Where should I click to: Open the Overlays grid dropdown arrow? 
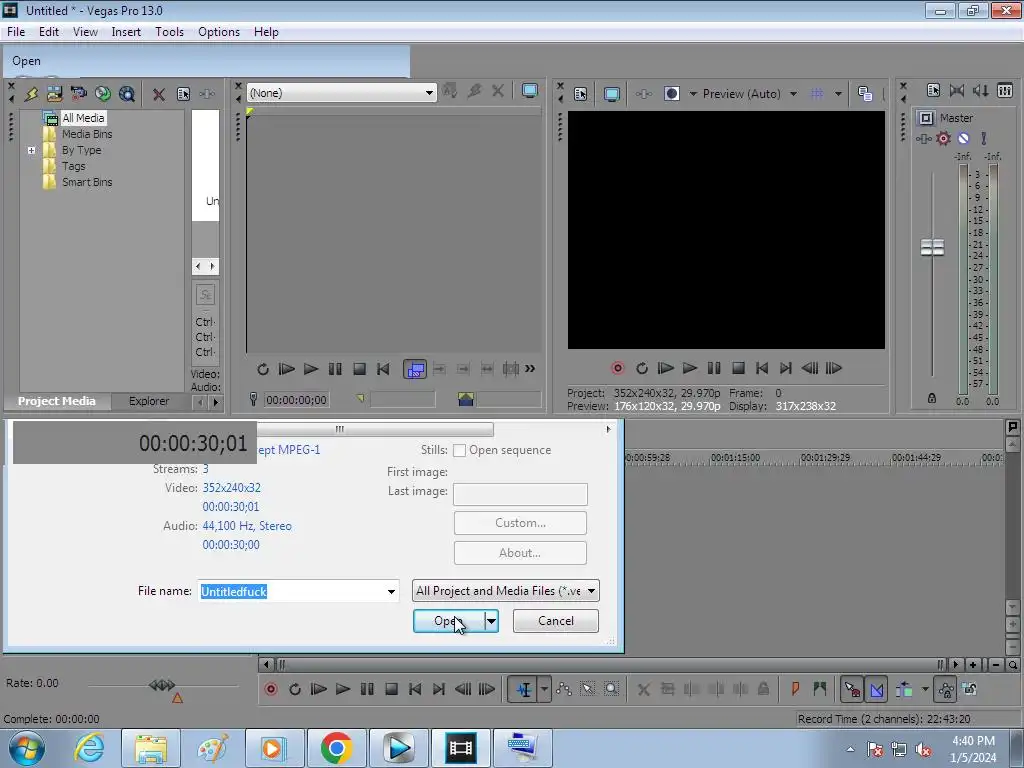(x=838, y=94)
